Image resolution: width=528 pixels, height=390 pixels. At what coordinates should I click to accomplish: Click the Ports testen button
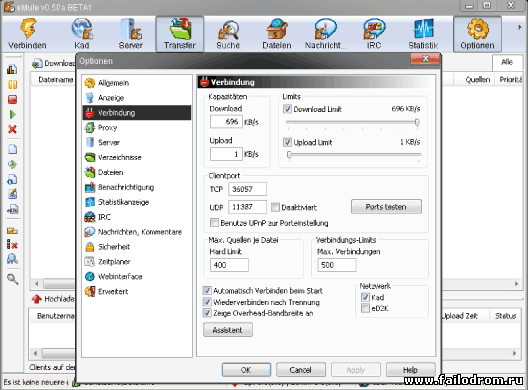[x=386, y=206]
